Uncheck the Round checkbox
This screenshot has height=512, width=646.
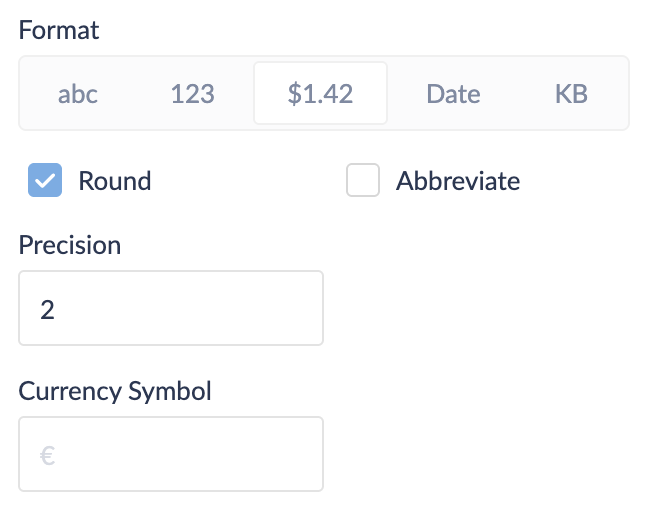point(45,181)
